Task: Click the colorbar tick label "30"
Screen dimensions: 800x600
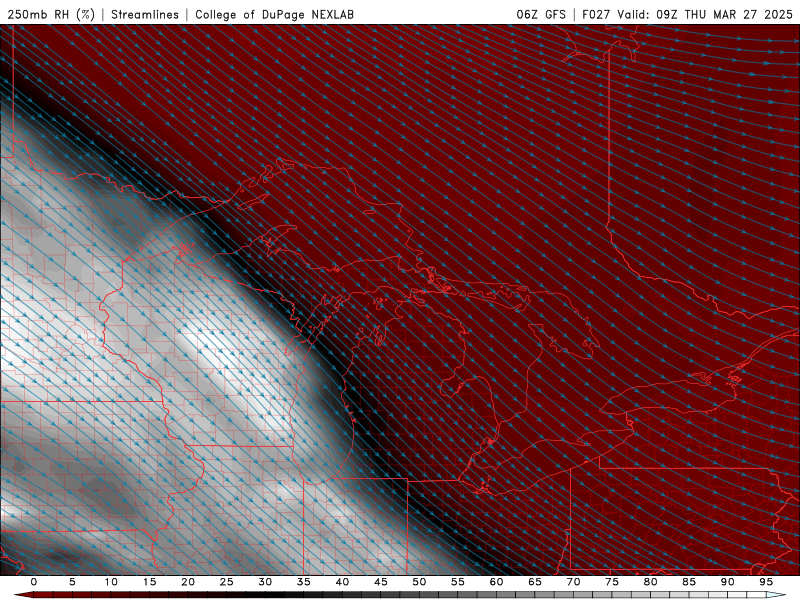Action: click(265, 582)
